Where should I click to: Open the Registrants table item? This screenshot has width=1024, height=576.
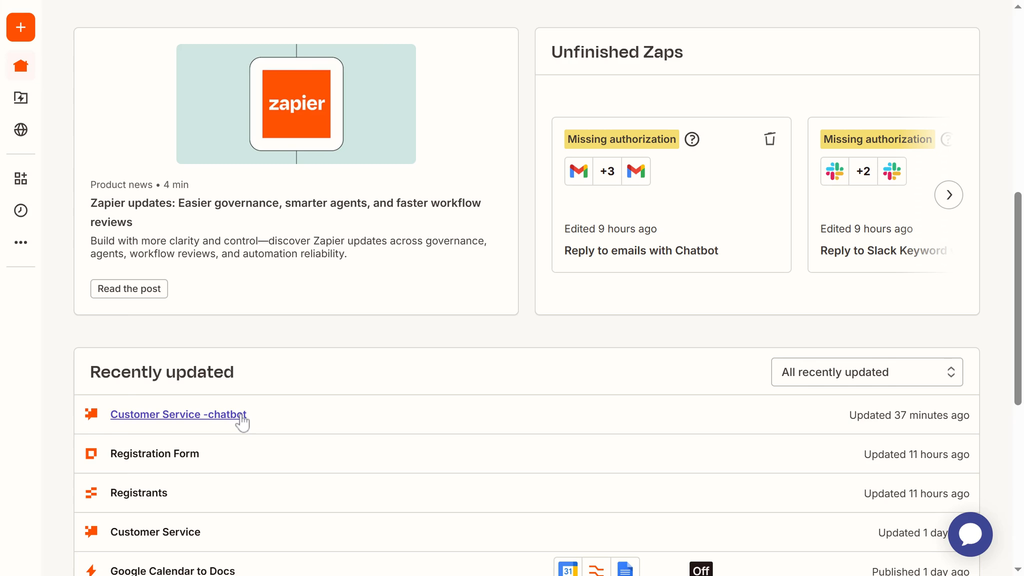point(138,493)
